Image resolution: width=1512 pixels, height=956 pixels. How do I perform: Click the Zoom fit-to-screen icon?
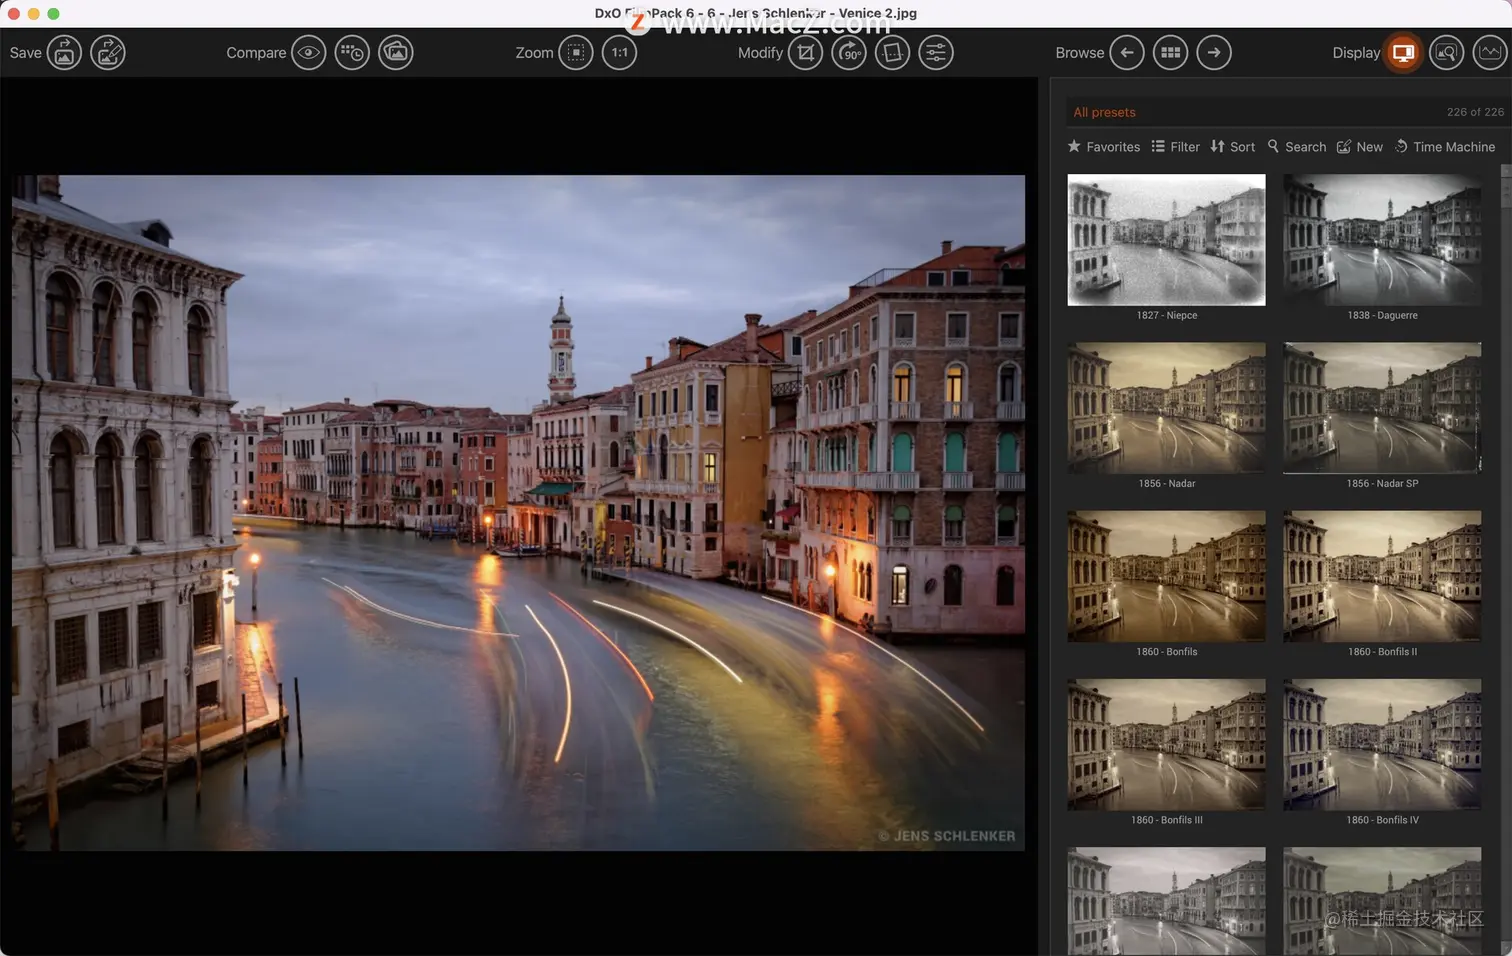tap(576, 53)
